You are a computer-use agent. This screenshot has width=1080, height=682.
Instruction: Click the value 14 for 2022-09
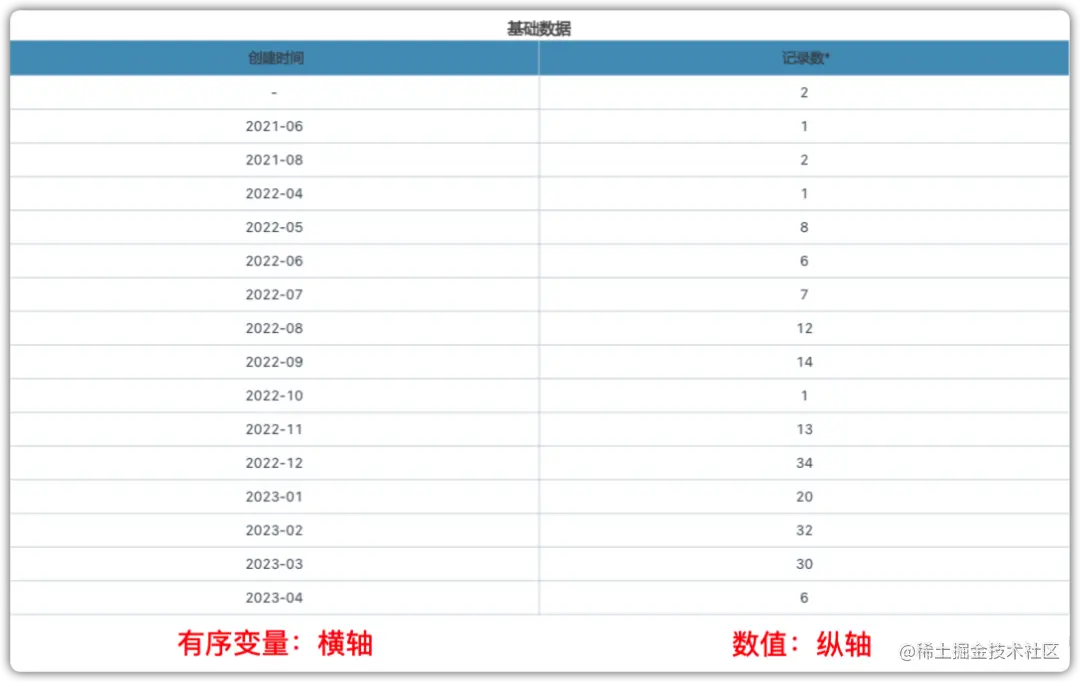point(804,362)
